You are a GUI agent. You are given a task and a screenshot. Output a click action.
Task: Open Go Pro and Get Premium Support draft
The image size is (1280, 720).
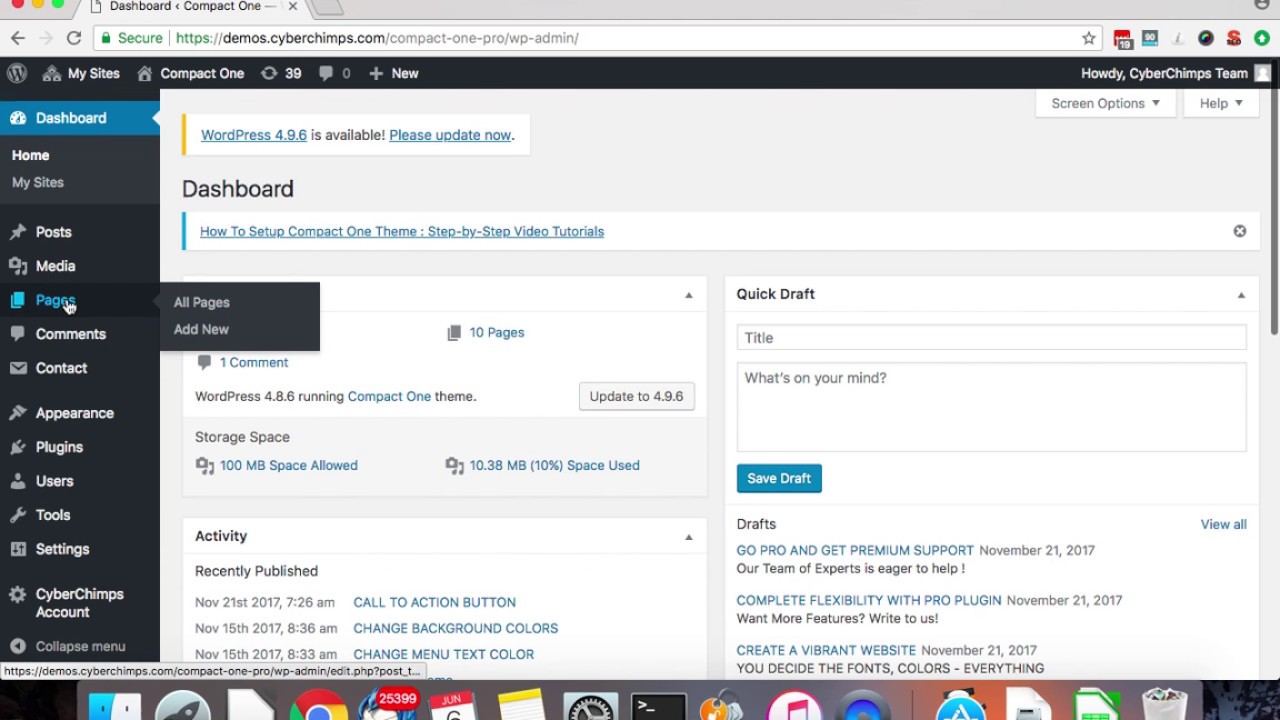(855, 550)
